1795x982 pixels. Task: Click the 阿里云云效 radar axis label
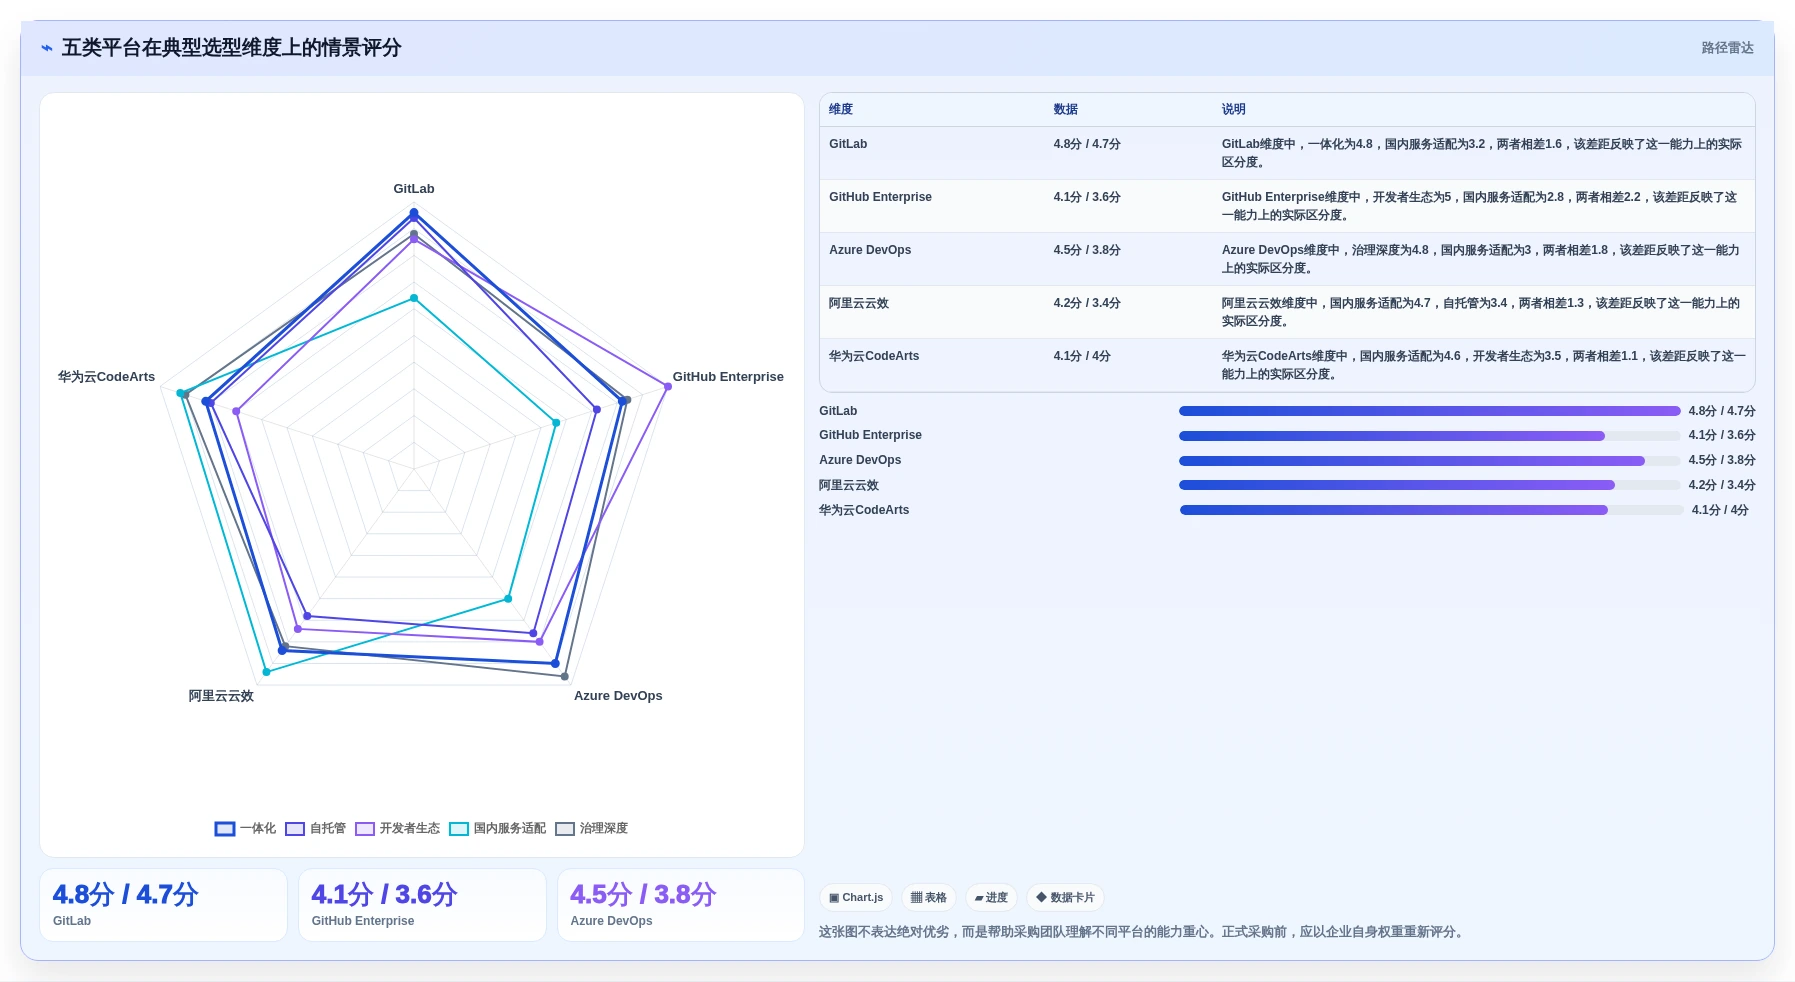pos(221,696)
